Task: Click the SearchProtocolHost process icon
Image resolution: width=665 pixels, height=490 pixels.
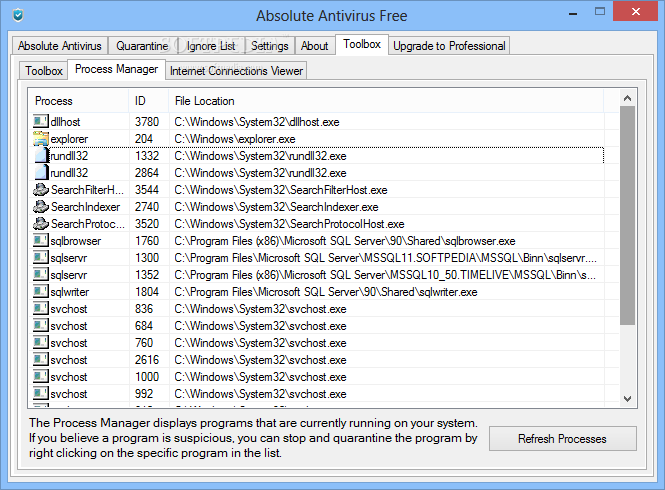Action: [x=41, y=224]
